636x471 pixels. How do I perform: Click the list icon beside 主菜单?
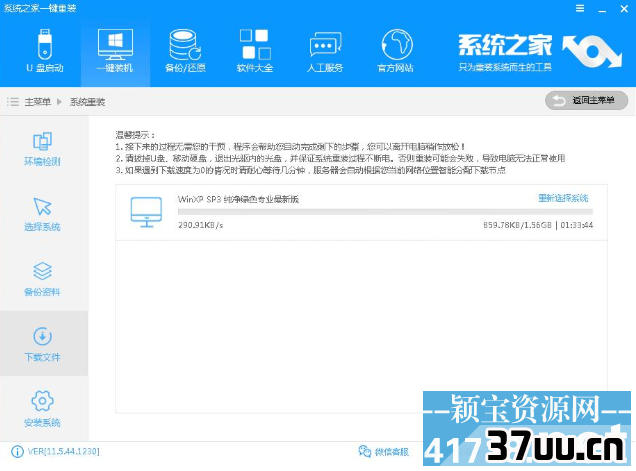pyautogui.click(x=13, y=101)
